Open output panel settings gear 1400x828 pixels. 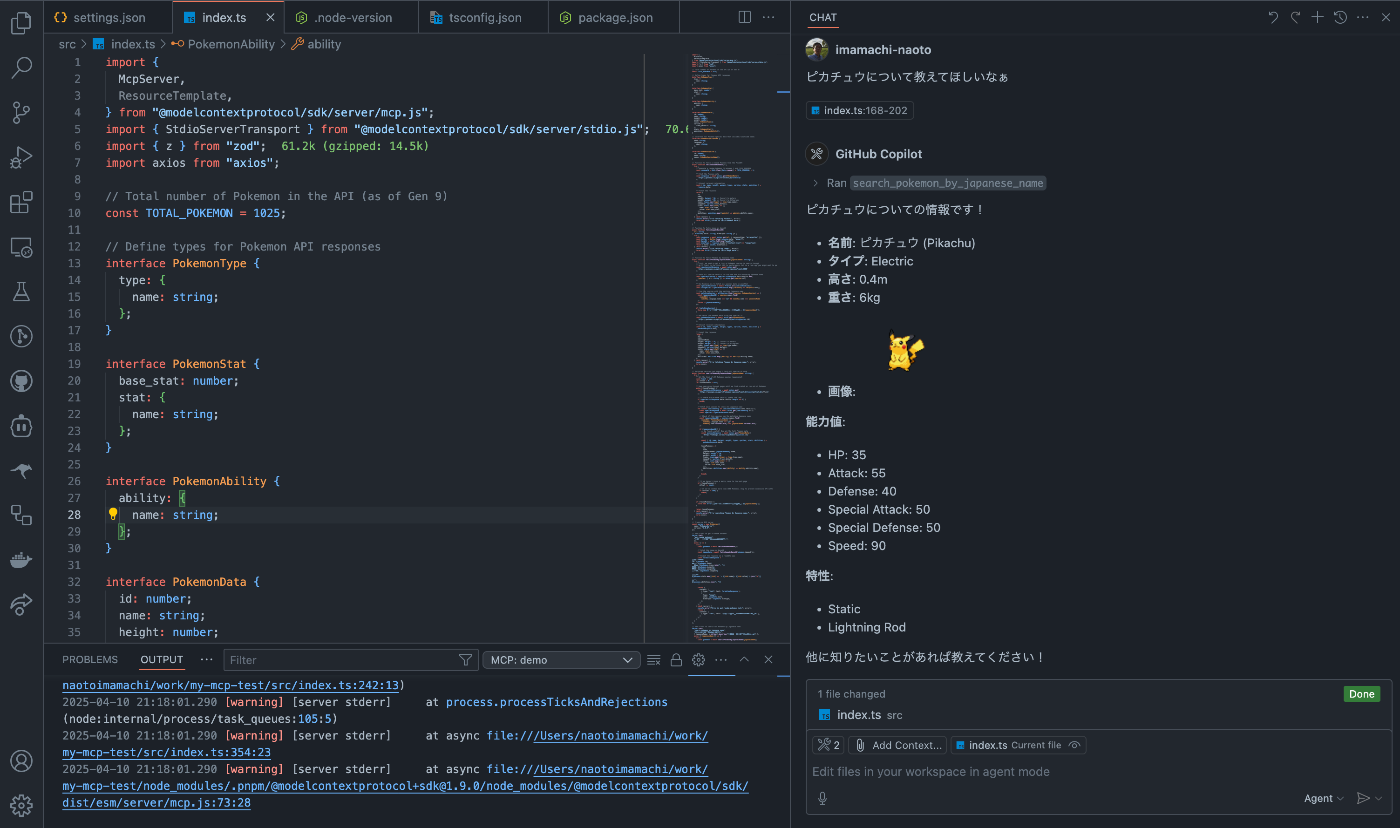[699, 660]
